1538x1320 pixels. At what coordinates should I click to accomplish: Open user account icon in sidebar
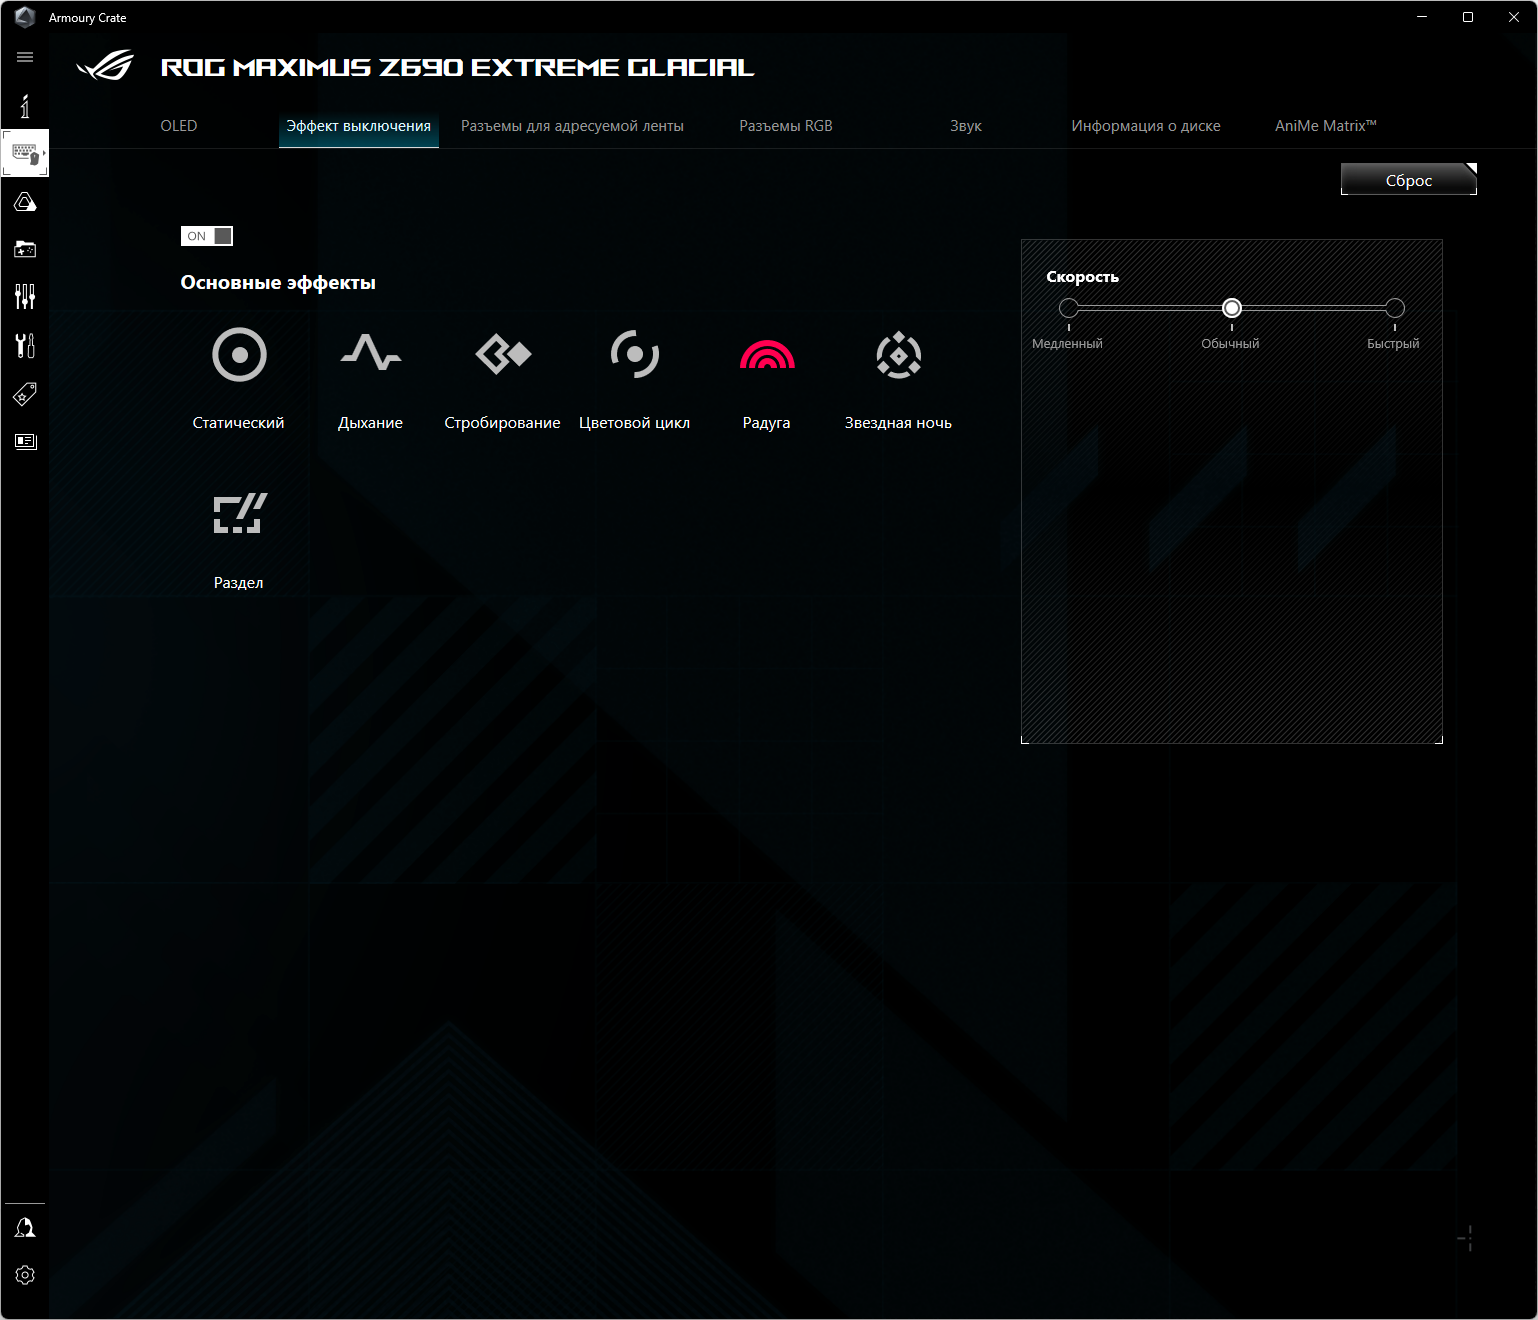[x=25, y=1228]
